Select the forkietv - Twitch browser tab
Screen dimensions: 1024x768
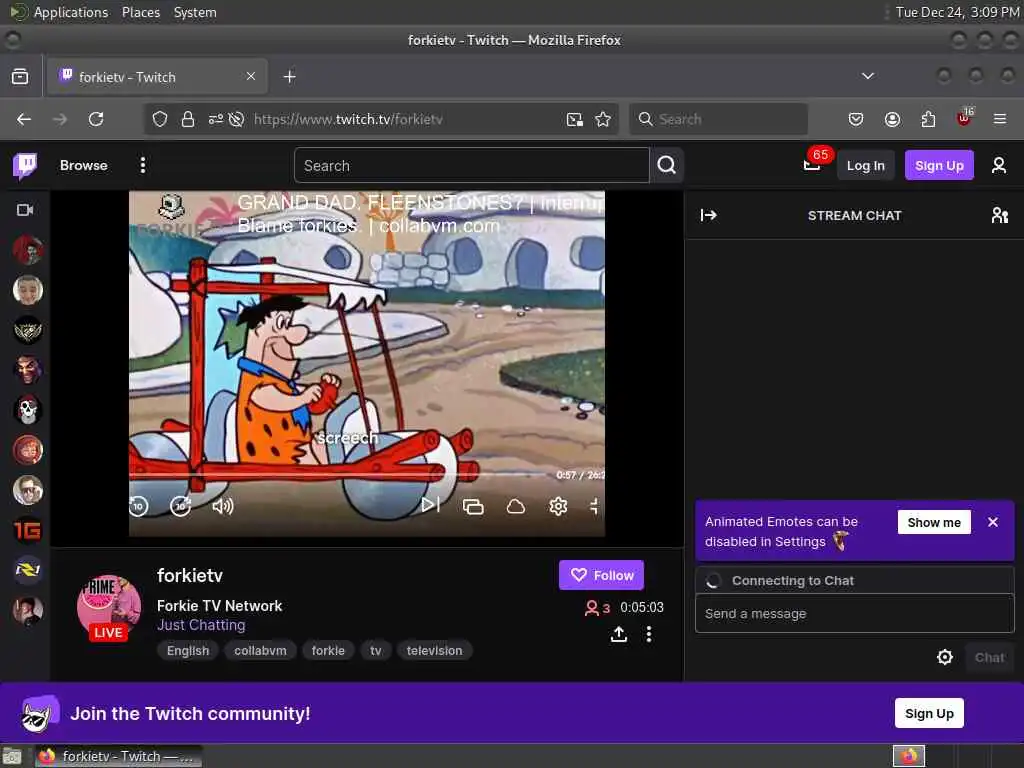click(x=157, y=76)
